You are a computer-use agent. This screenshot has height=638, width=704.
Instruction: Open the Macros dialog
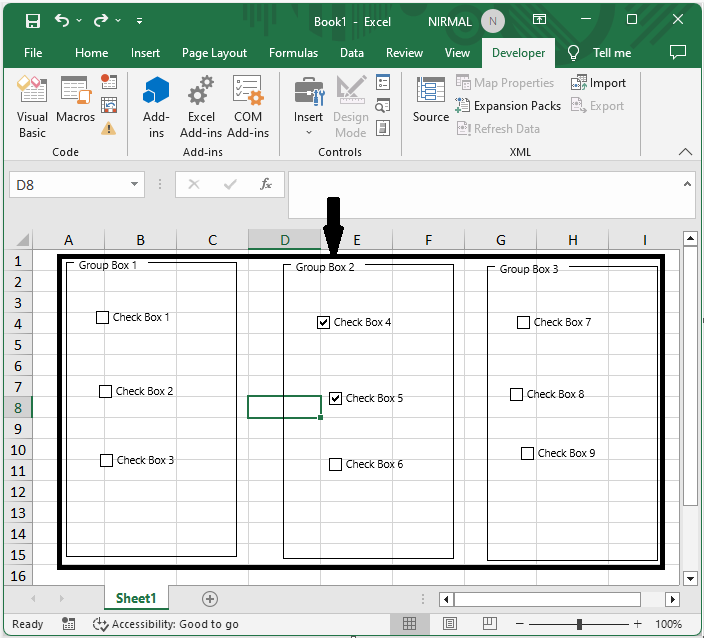pyautogui.click(x=75, y=100)
